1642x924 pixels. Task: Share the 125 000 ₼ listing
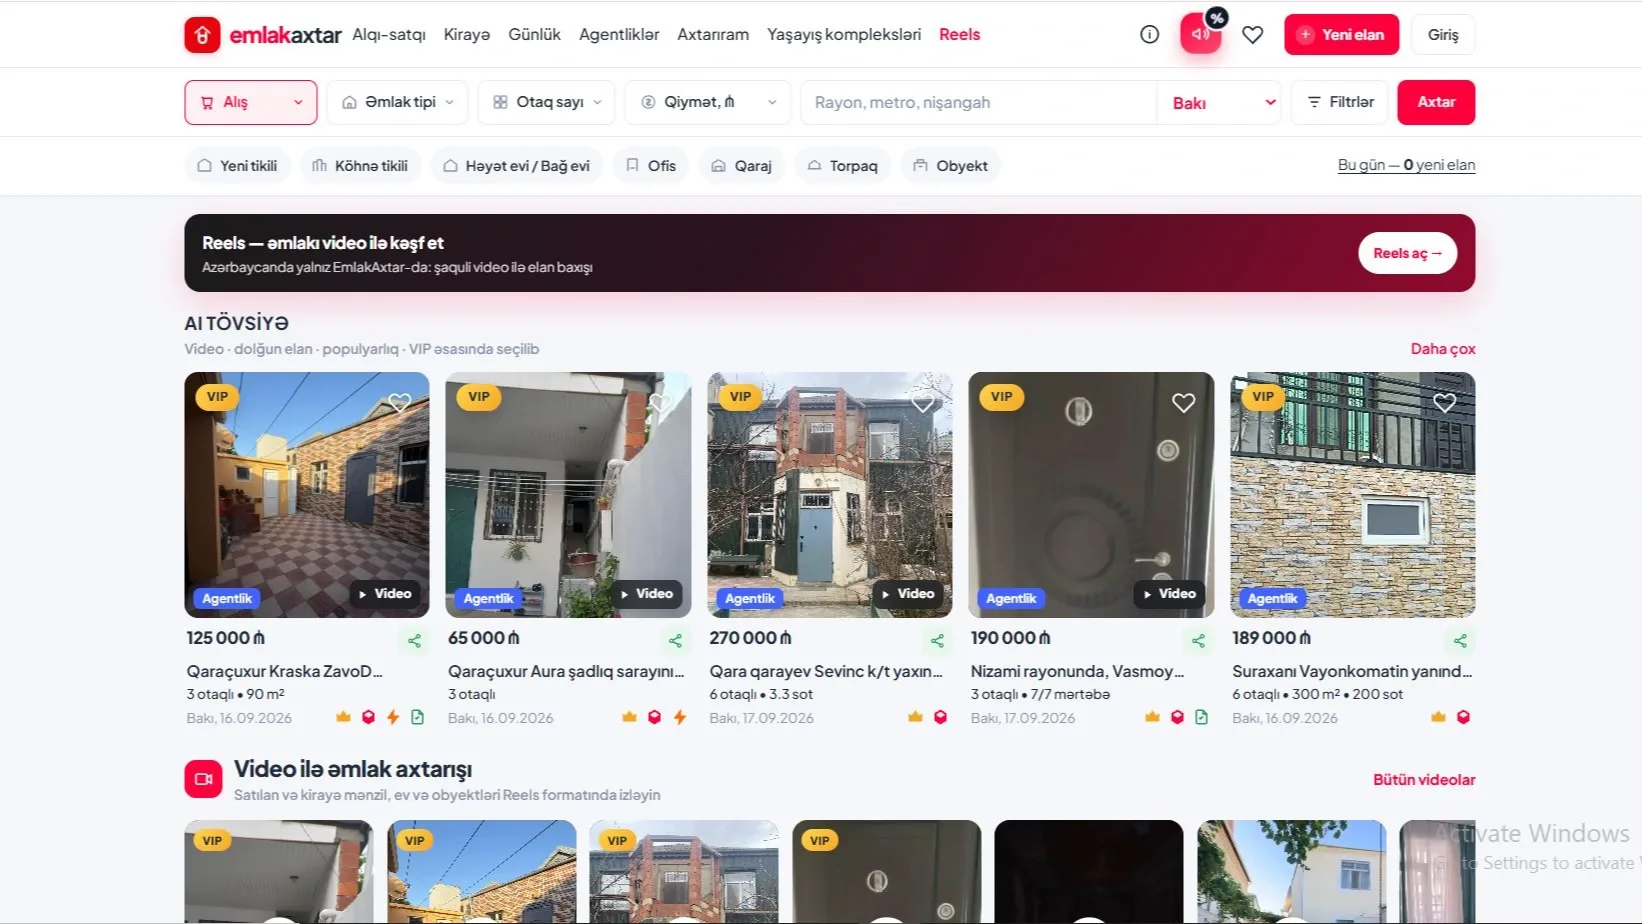click(414, 641)
